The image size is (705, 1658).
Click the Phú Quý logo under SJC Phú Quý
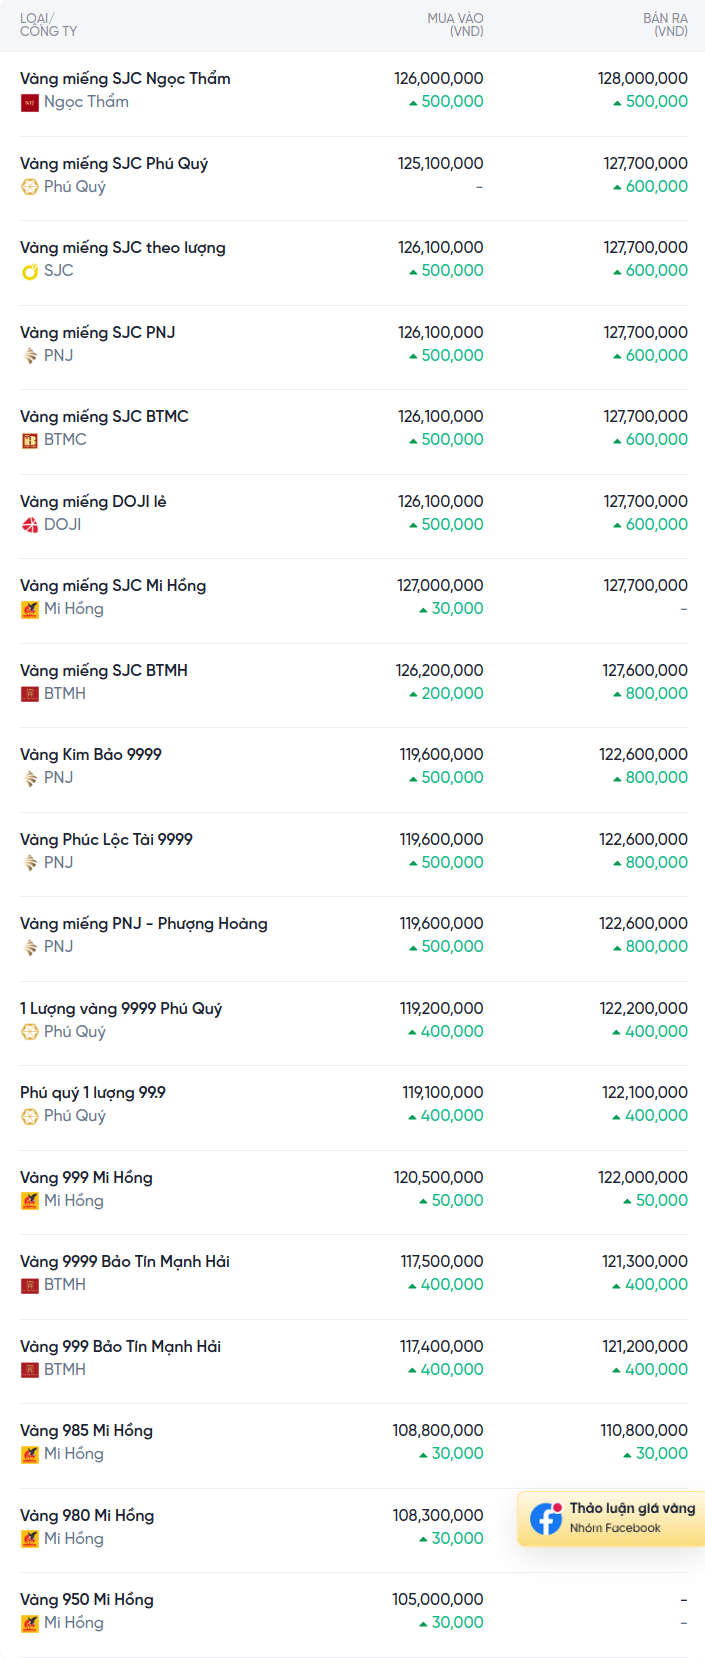[30, 187]
